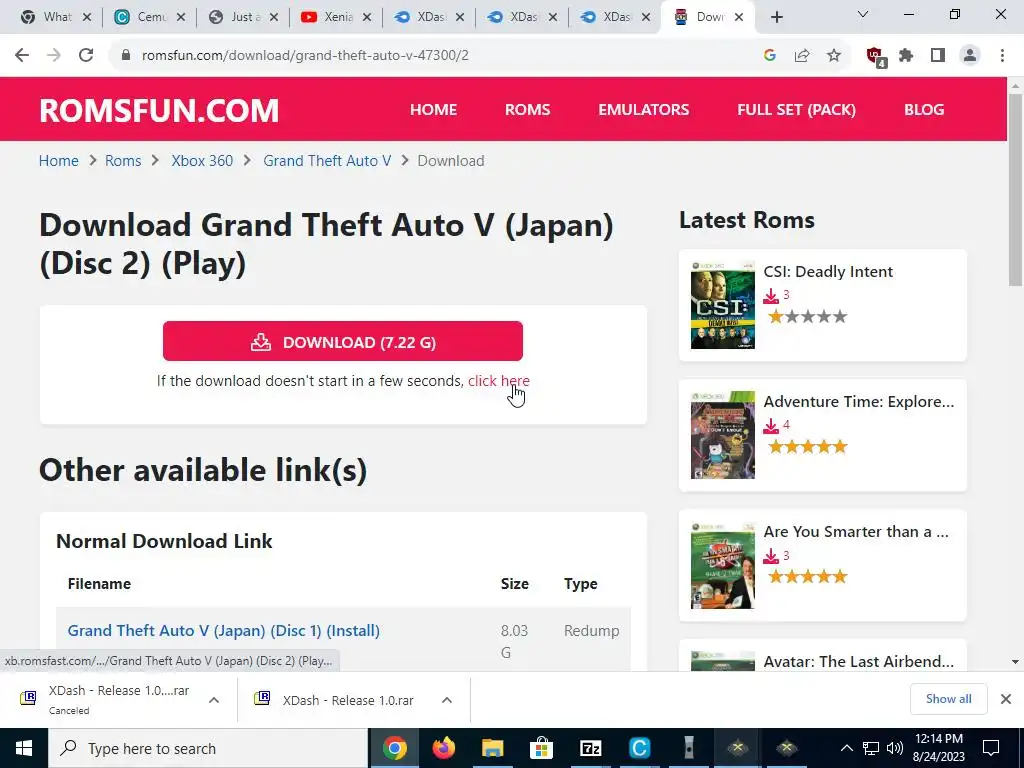Click the Google icon in address bar
This screenshot has height=768, width=1024.
(x=770, y=56)
